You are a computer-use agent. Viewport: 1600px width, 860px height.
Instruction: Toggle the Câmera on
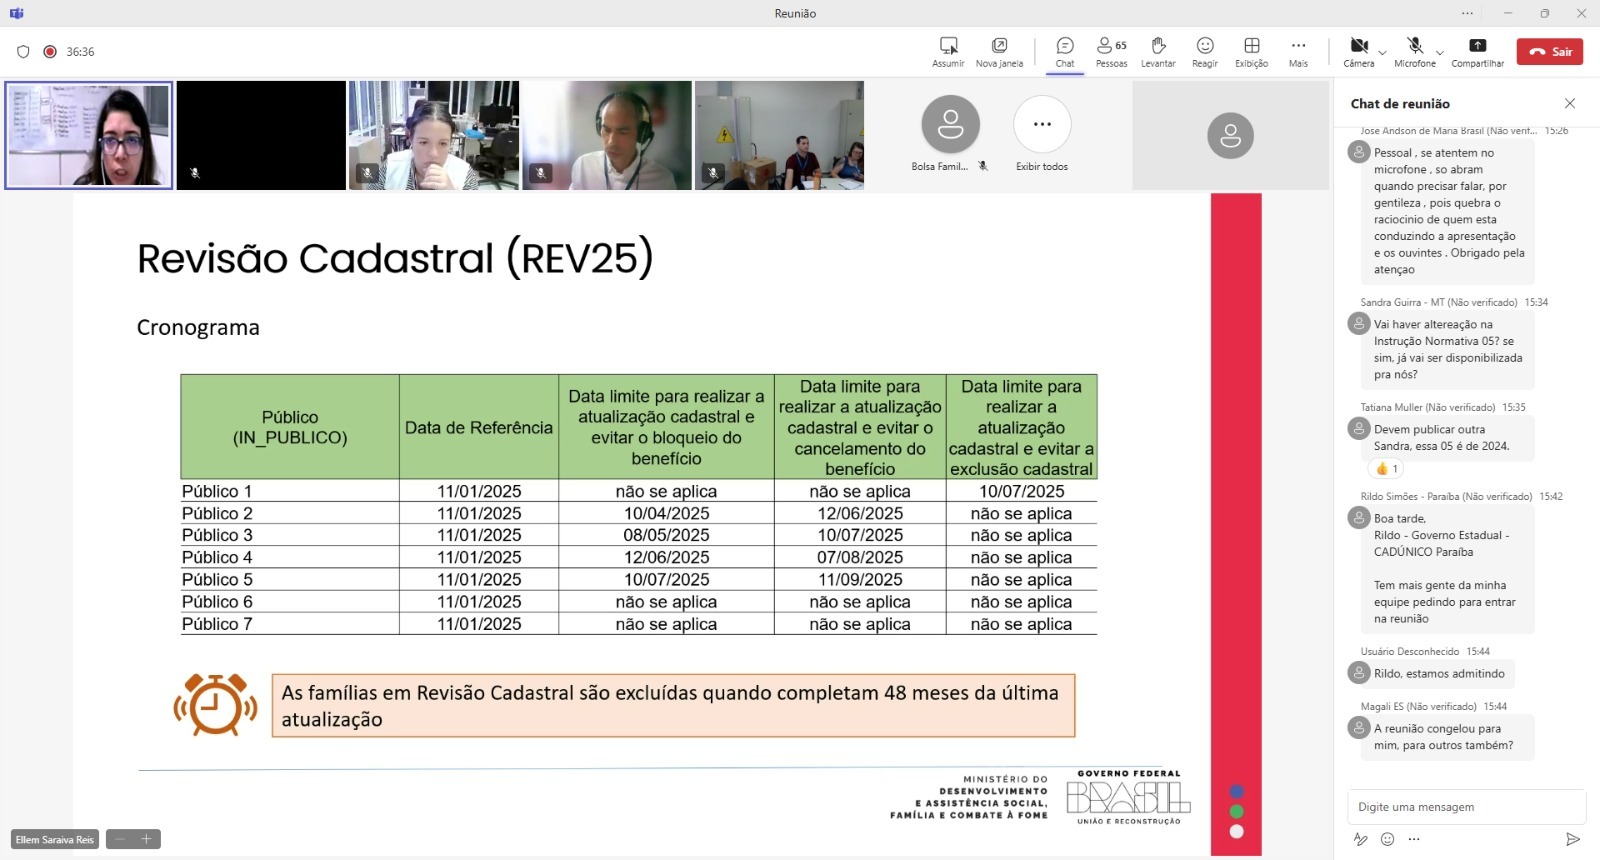click(1359, 46)
